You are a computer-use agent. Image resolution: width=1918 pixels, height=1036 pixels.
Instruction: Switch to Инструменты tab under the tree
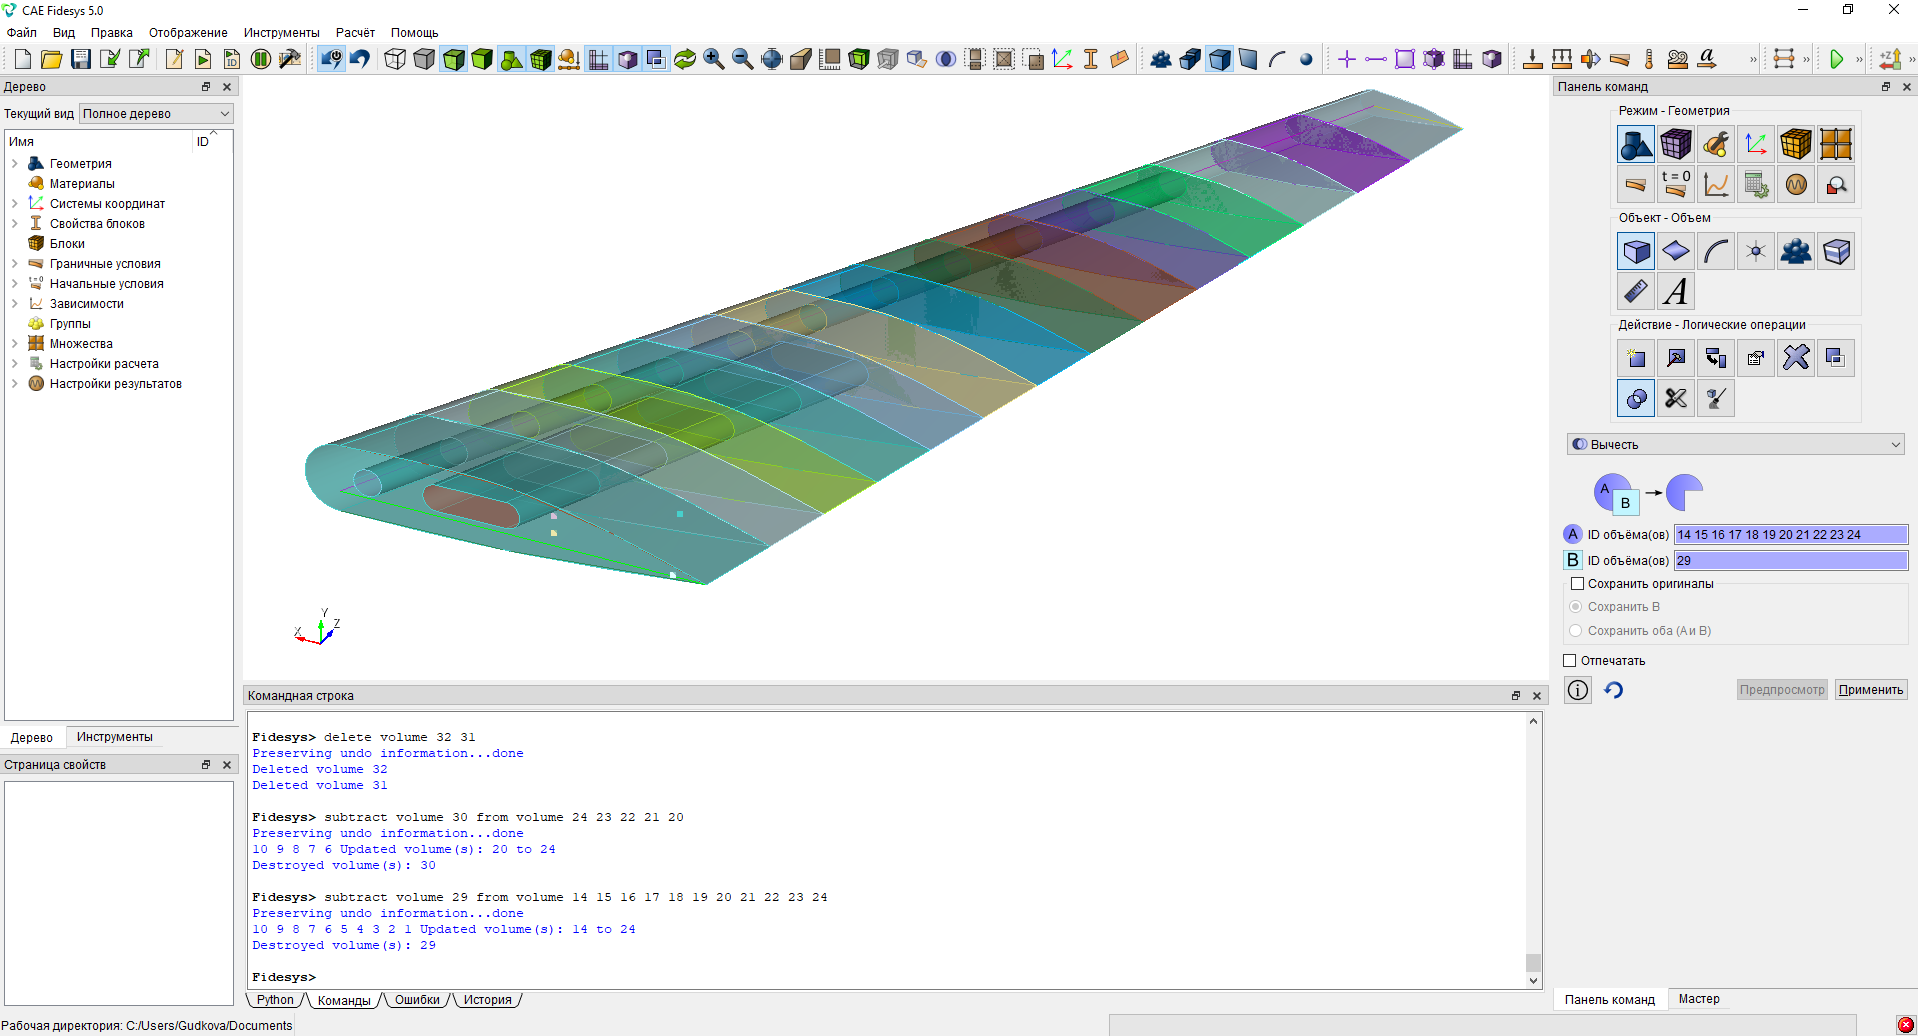115,737
